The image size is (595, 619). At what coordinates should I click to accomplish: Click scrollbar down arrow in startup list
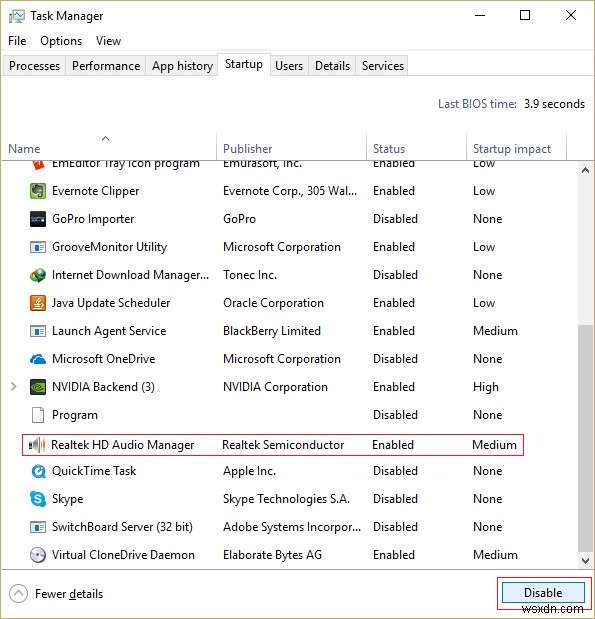click(x=585, y=560)
